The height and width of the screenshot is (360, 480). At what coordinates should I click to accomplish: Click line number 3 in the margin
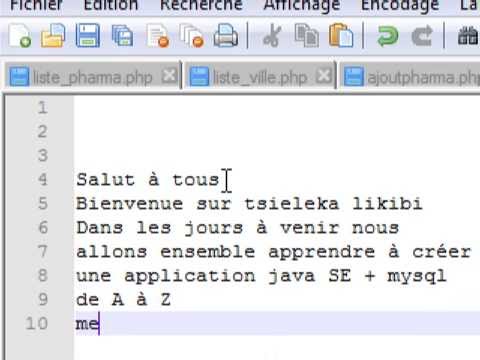42,156
